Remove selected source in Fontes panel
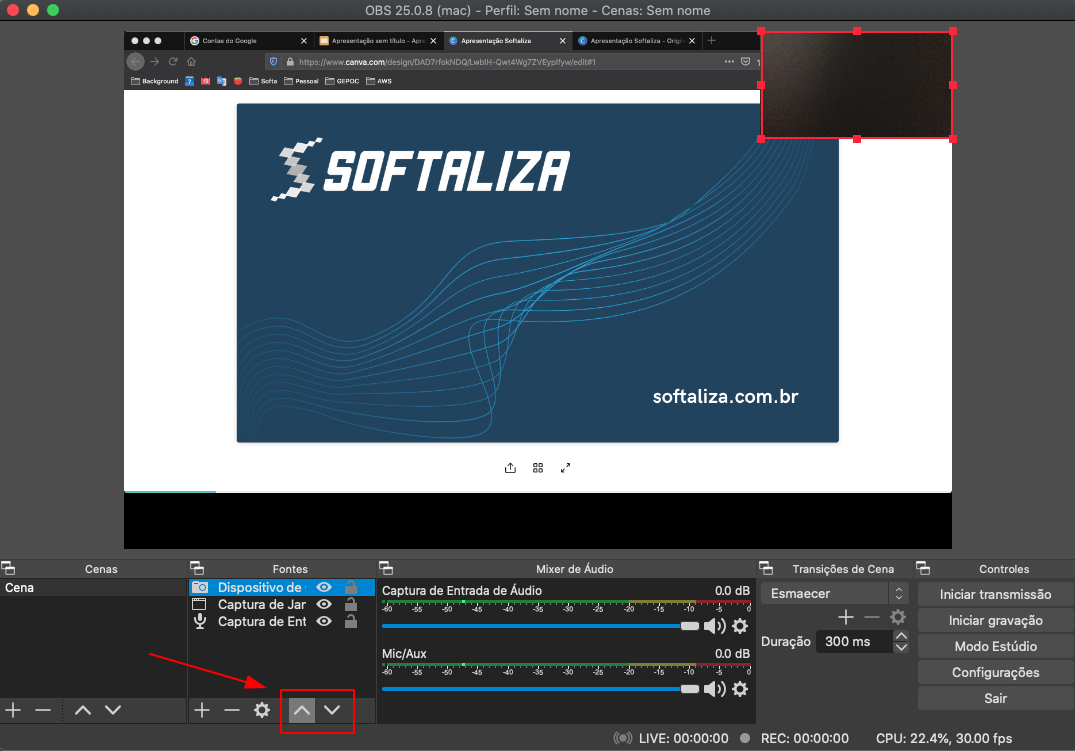Viewport: 1075px width, 751px height. pyautogui.click(x=232, y=710)
